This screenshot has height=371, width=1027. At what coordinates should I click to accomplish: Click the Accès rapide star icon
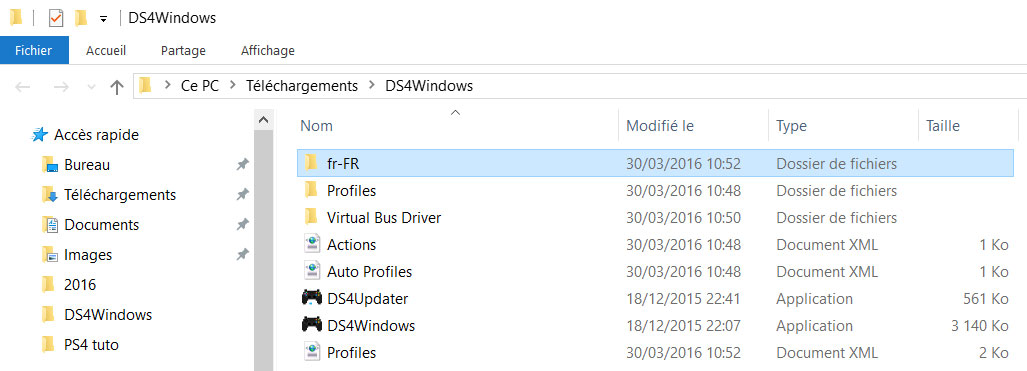40,135
